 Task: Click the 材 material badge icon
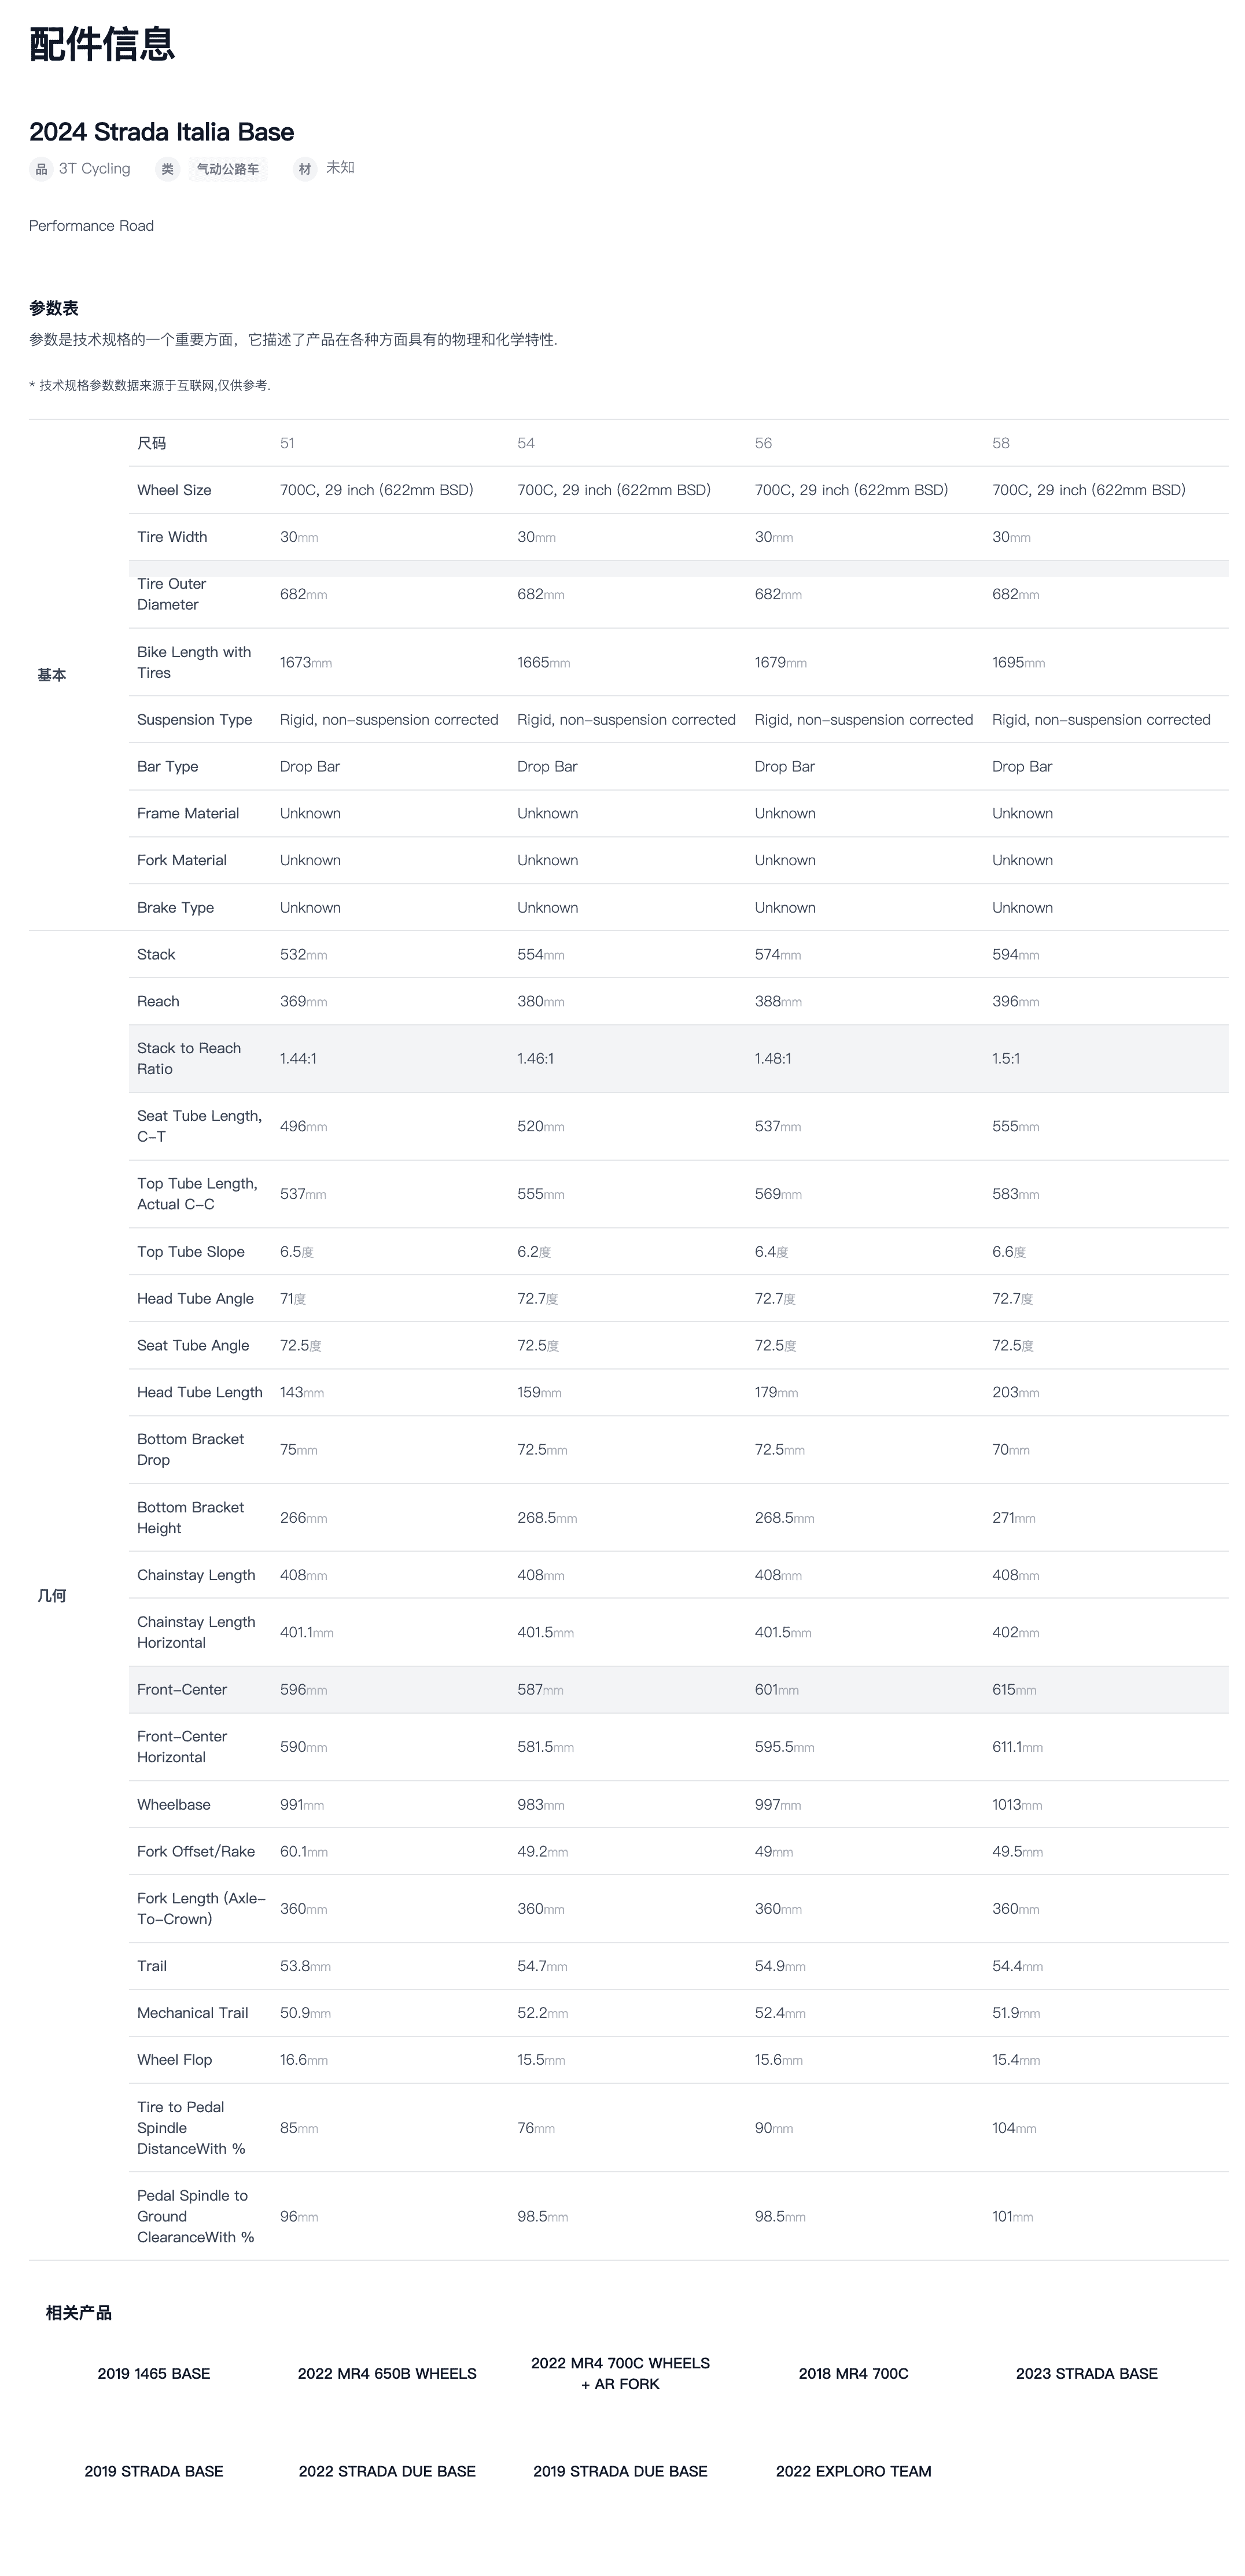tap(305, 169)
